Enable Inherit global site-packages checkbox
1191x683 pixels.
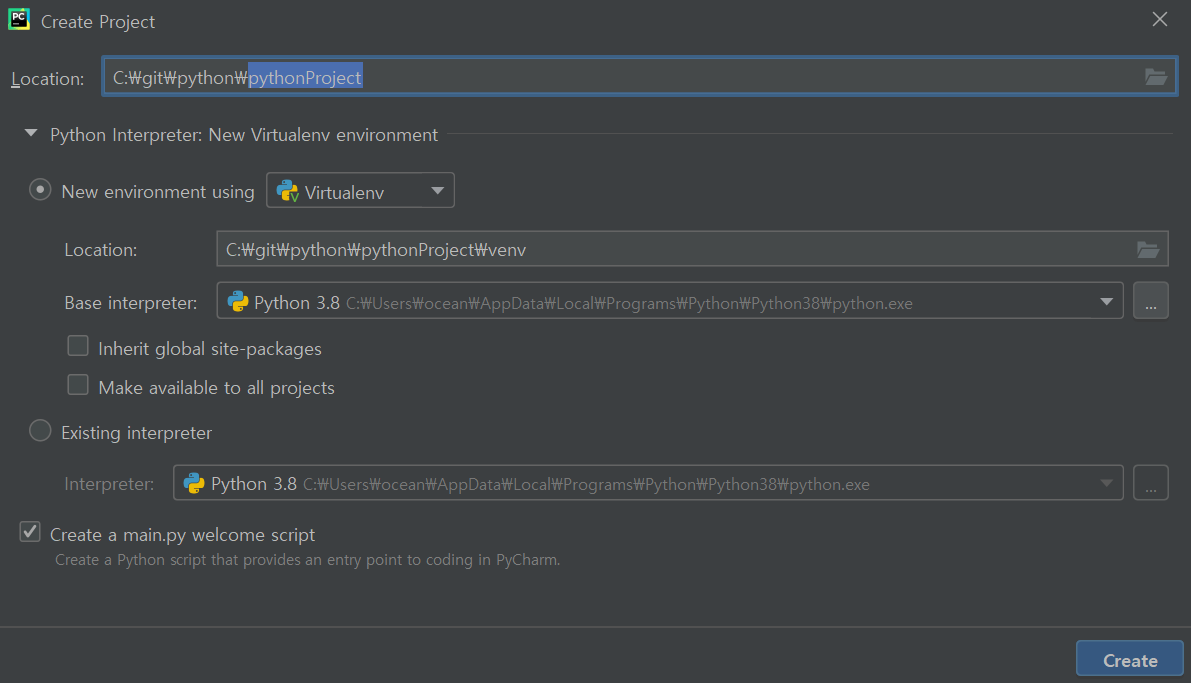[77, 346]
